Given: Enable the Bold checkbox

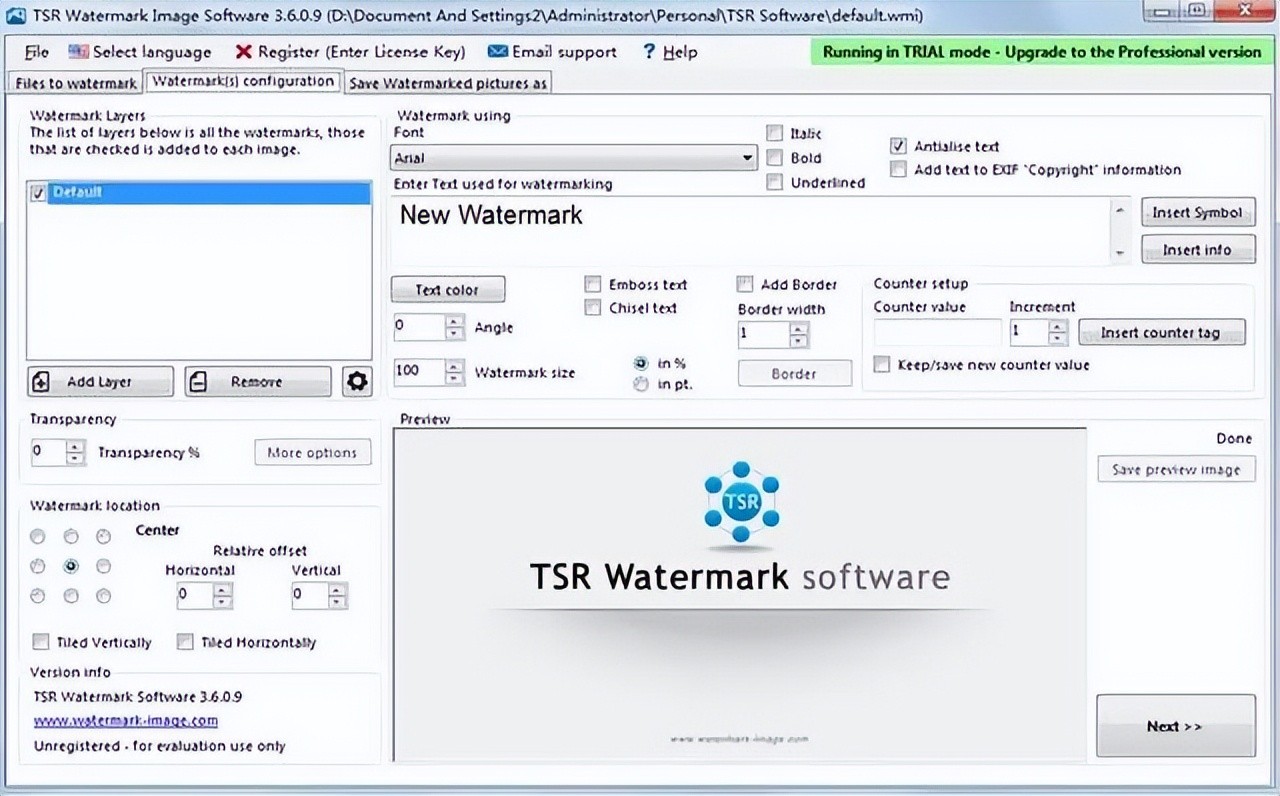Looking at the screenshot, I should [775, 158].
